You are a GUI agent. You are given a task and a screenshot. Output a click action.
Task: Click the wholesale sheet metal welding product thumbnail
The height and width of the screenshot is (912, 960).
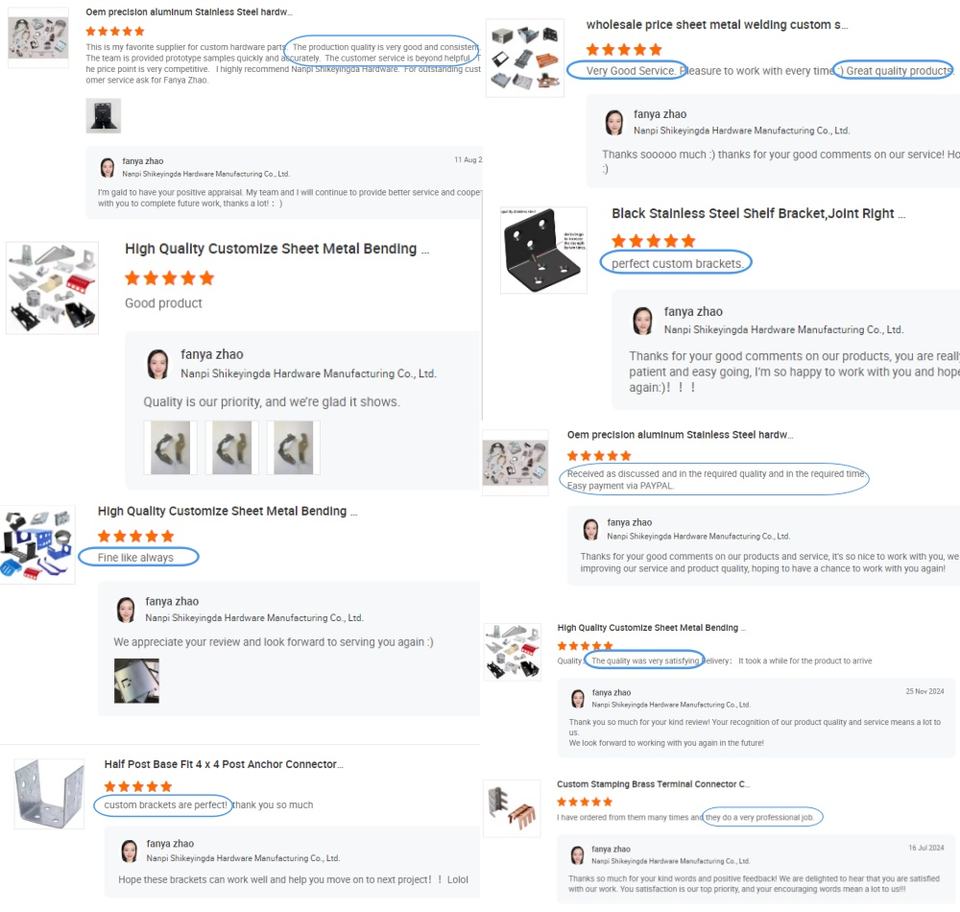coord(525,58)
